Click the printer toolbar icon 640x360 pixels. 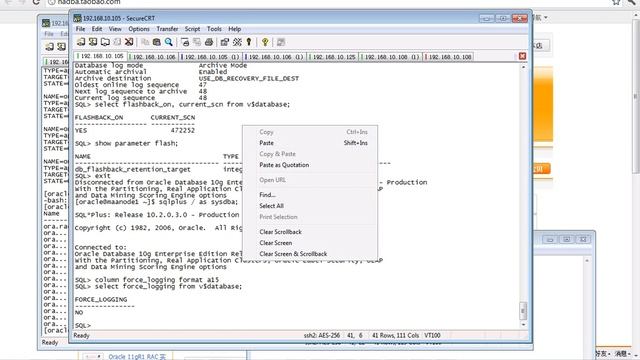[209, 42]
